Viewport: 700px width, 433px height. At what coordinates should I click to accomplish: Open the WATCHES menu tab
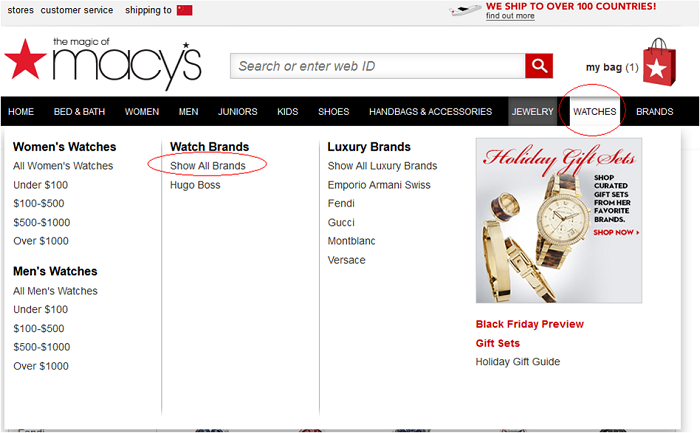coord(595,112)
